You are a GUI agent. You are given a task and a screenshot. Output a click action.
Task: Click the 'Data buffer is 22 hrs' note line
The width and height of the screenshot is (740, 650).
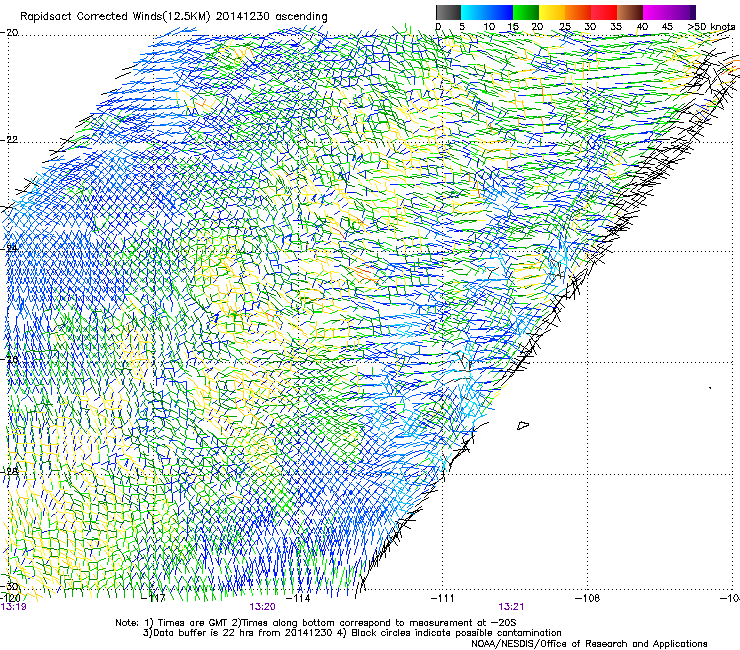click(x=238, y=633)
